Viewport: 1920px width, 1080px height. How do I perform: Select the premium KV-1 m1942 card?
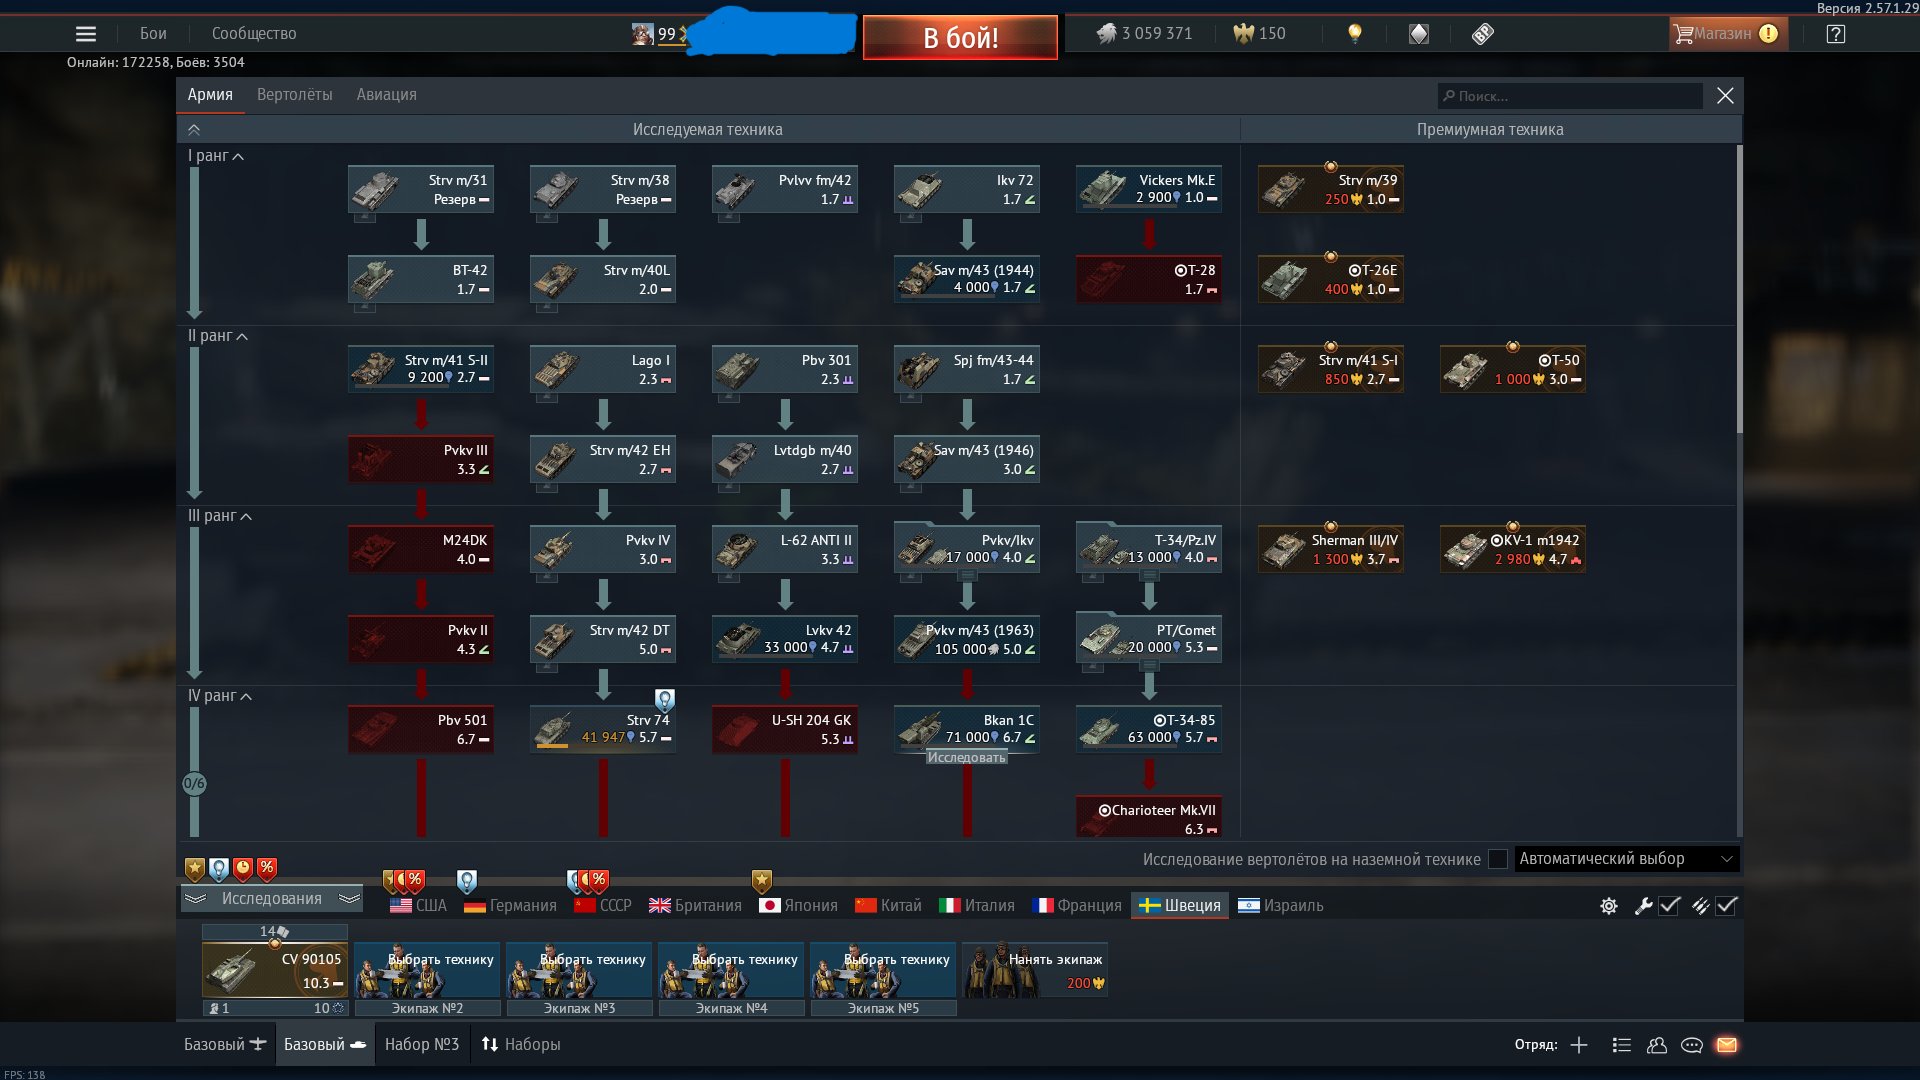pos(1513,549)
